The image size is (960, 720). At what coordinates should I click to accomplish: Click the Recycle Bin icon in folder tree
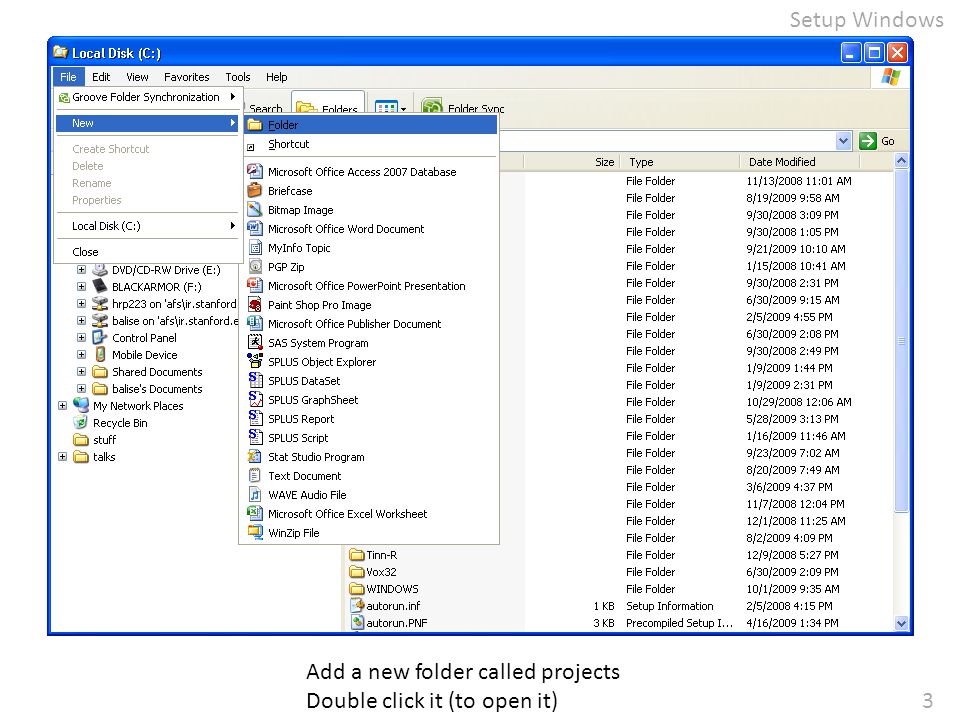click(81, 422)
